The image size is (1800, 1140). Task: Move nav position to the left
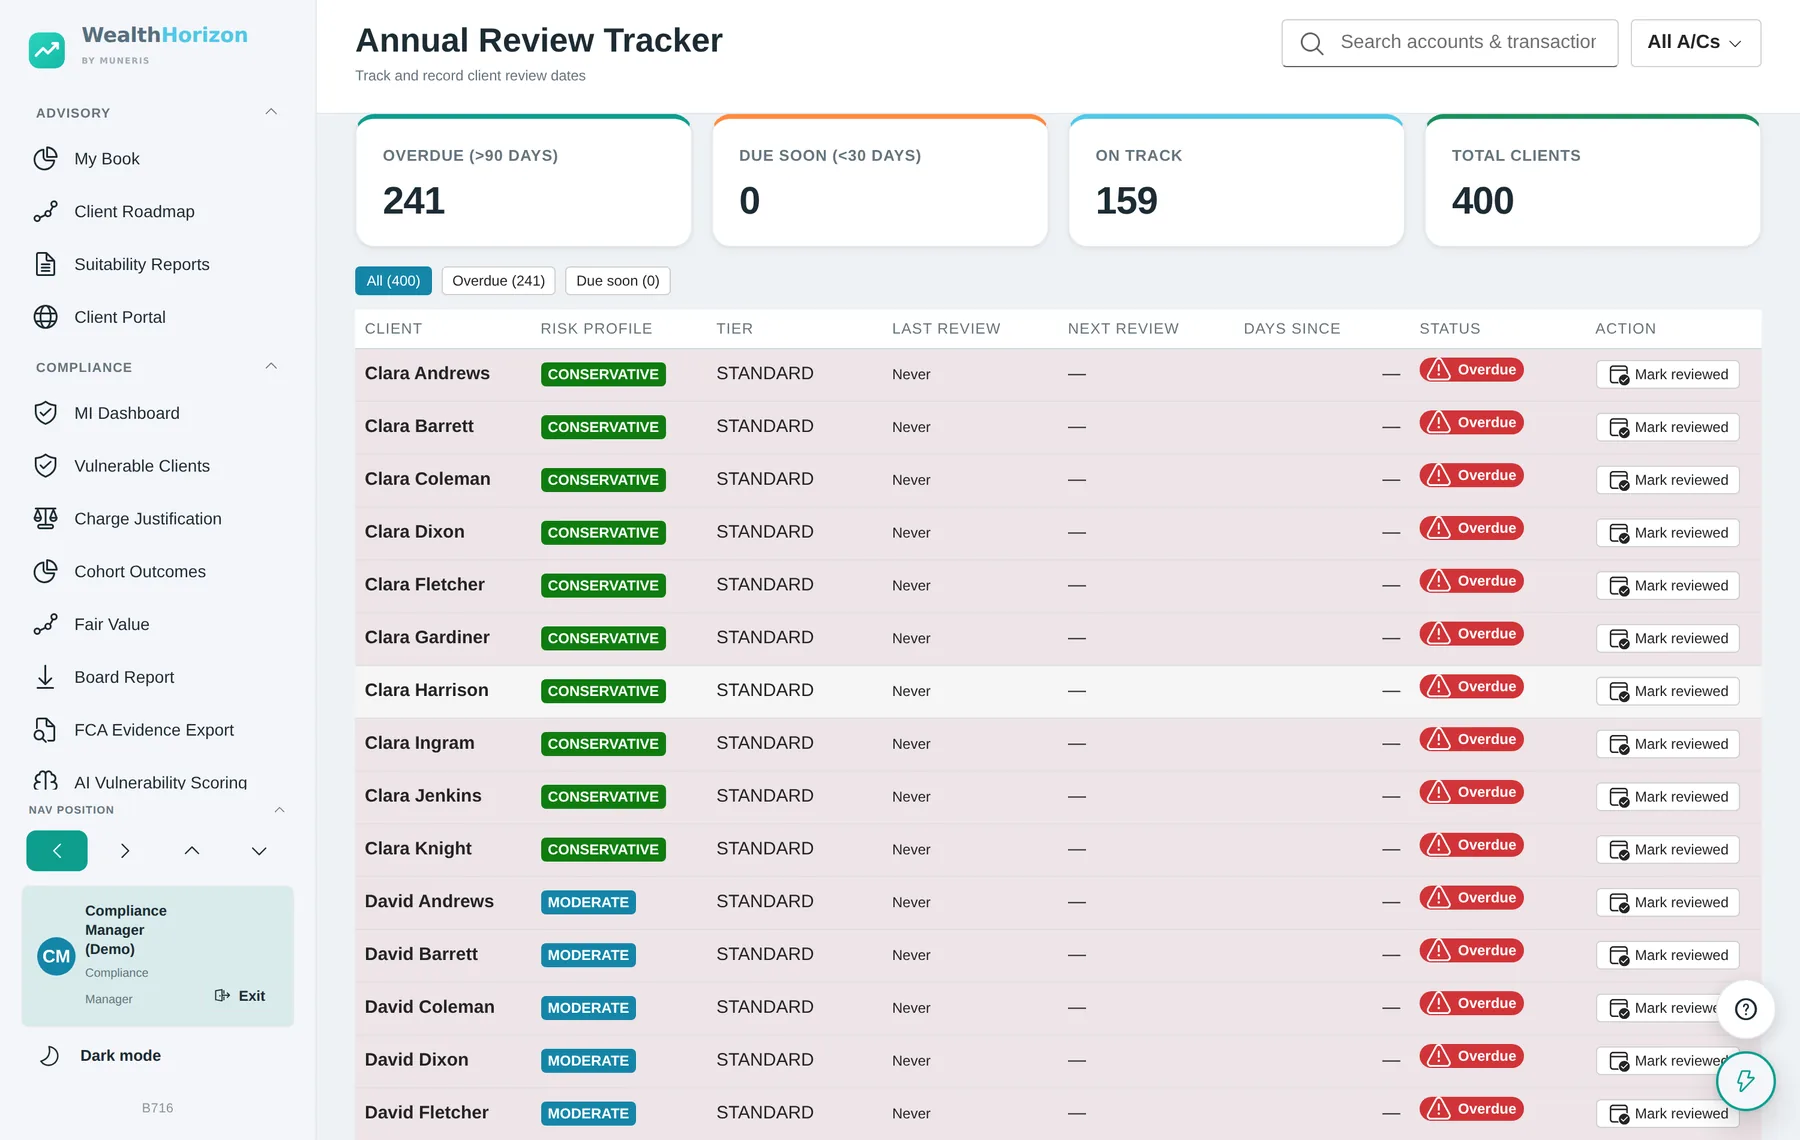point(57,851)
